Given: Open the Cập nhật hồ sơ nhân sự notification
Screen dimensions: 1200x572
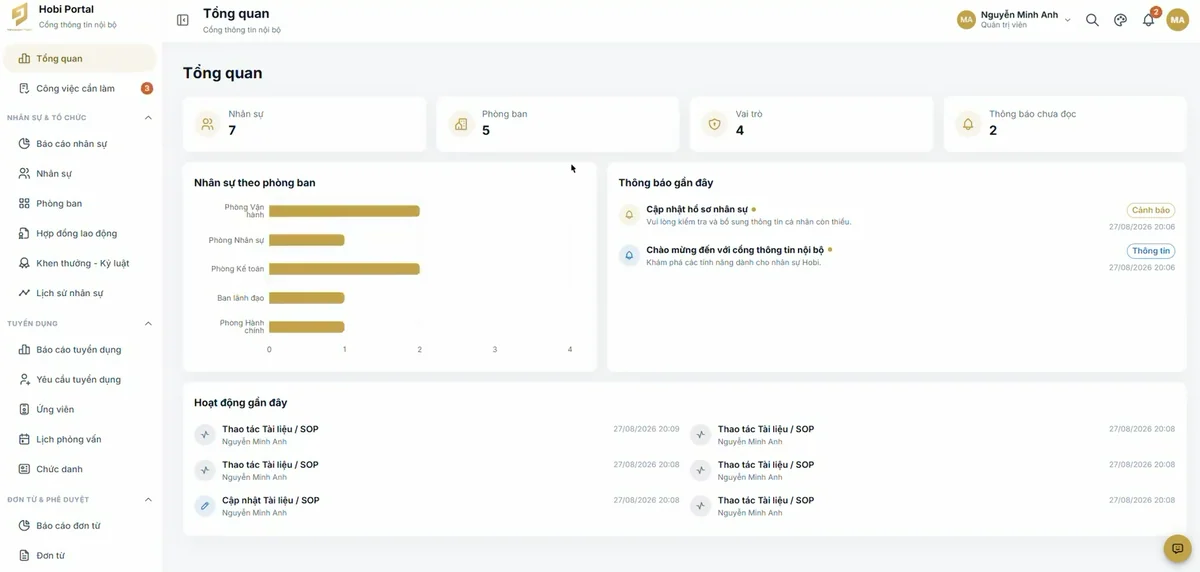Looking at the screenshot, I should pos(897,215).
